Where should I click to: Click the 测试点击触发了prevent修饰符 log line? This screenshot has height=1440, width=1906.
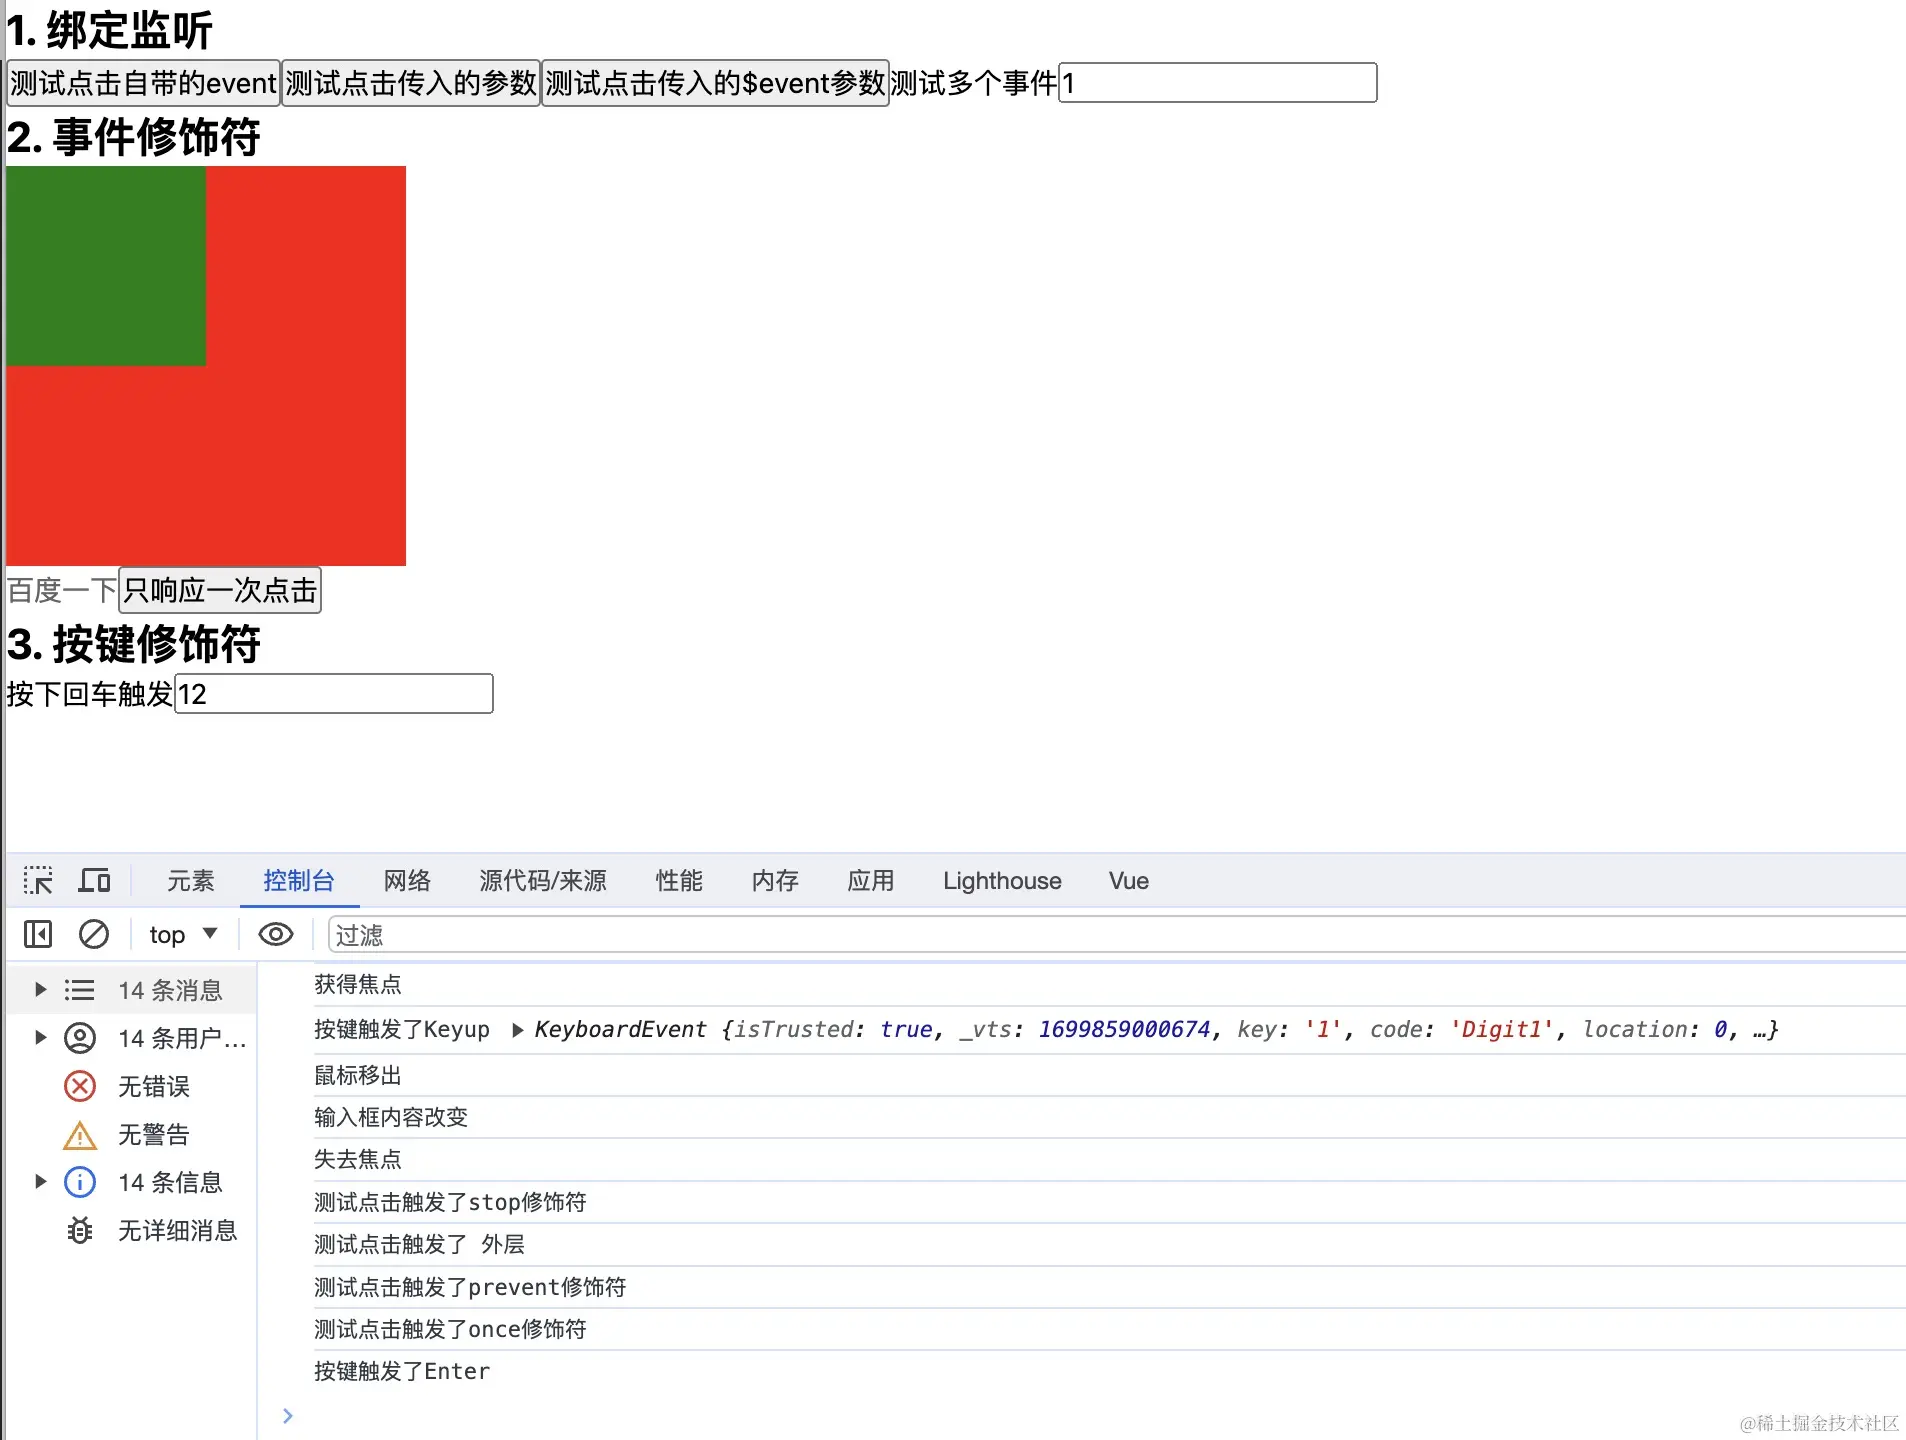coord(470,1288)
